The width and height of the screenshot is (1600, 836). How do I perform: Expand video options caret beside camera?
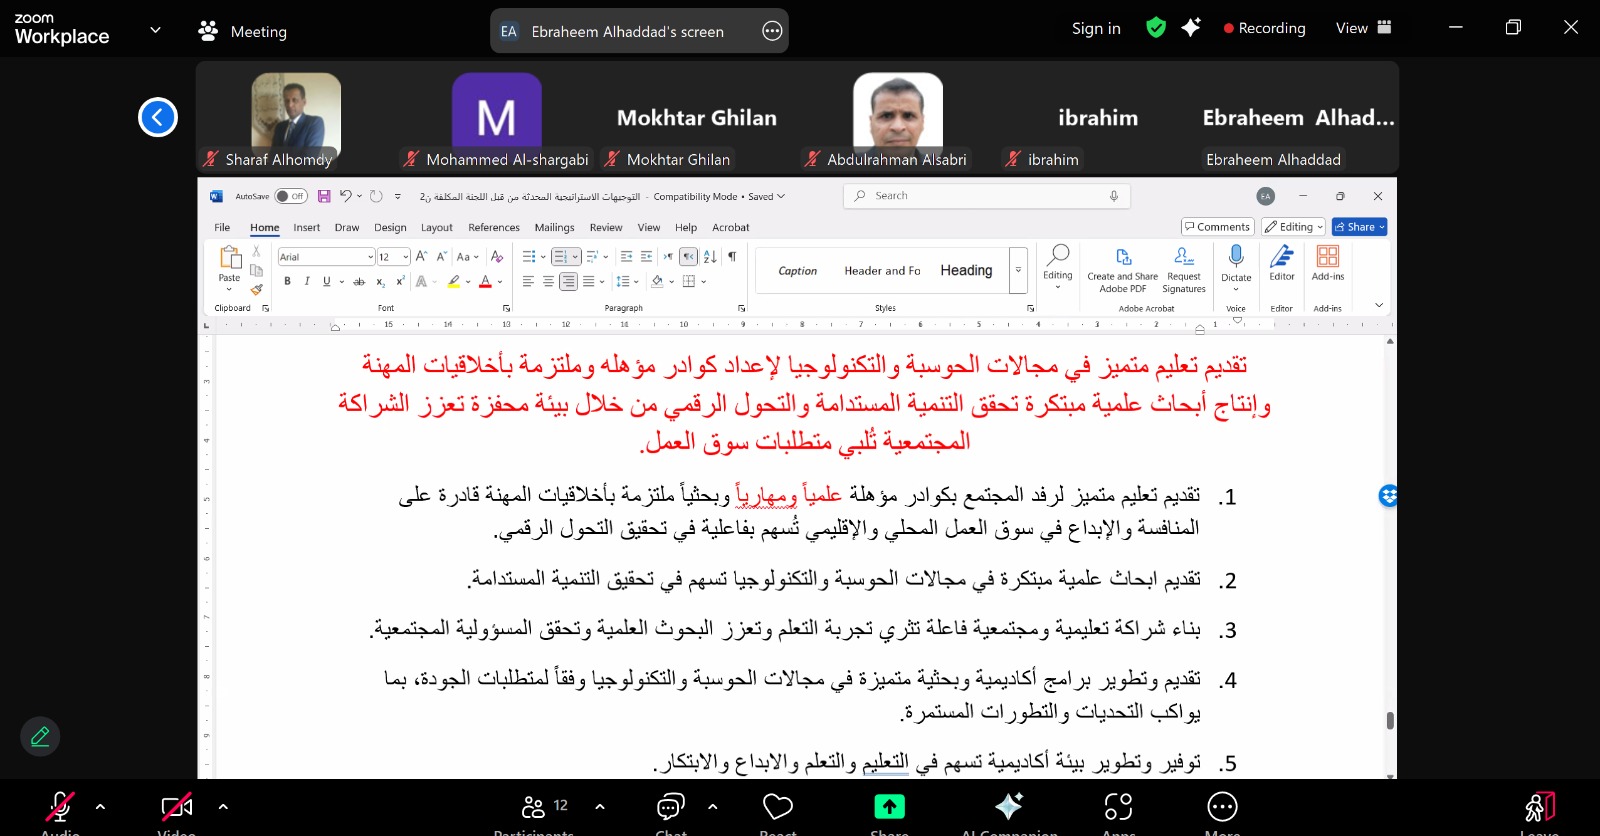coord(223,806)
